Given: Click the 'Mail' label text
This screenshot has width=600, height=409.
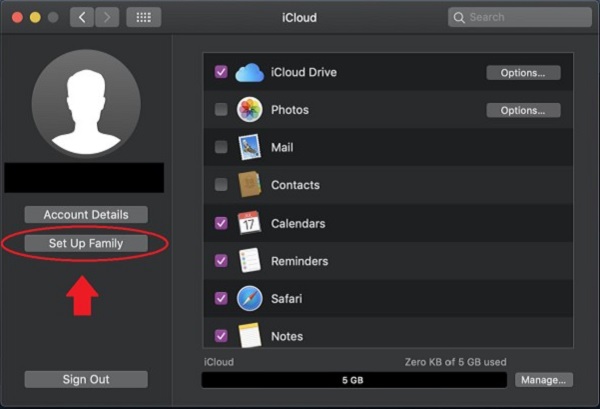Looking at the screenshot, I should [282, 147].
